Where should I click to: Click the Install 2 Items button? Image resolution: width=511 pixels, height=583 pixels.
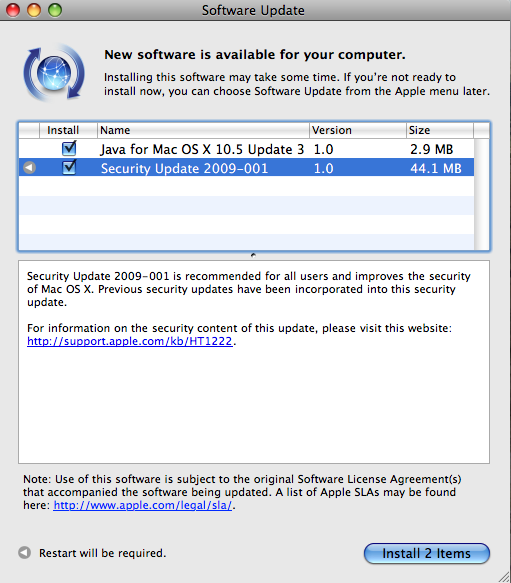pyautogui.click(x=427, y=553)
